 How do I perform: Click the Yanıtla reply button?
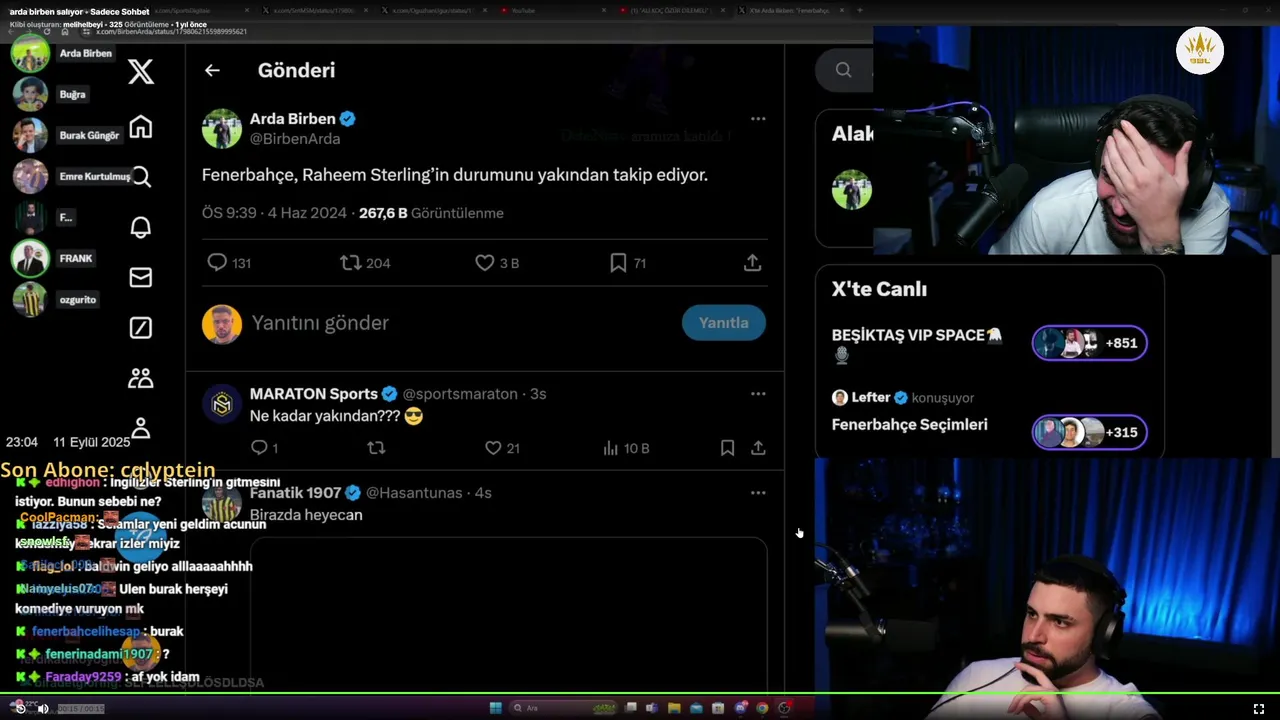coord(723,323)
